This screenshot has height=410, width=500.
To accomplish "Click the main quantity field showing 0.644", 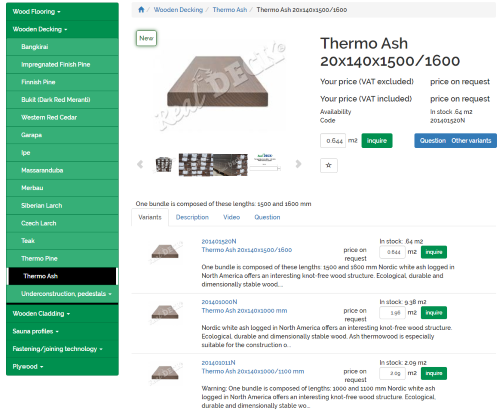I will pyautogui.click(x=333, y=141).
